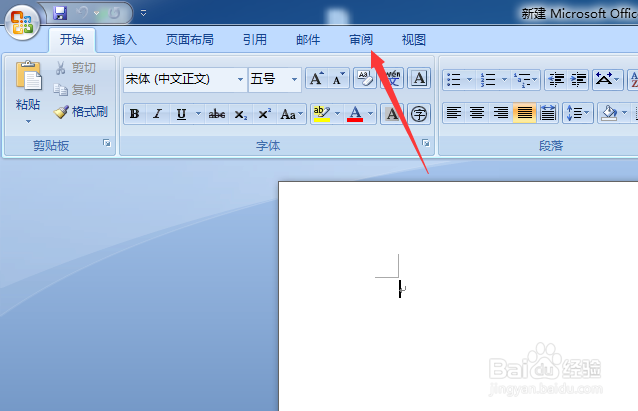
Task: Switch to the 开始 tab
Action: 72,39
